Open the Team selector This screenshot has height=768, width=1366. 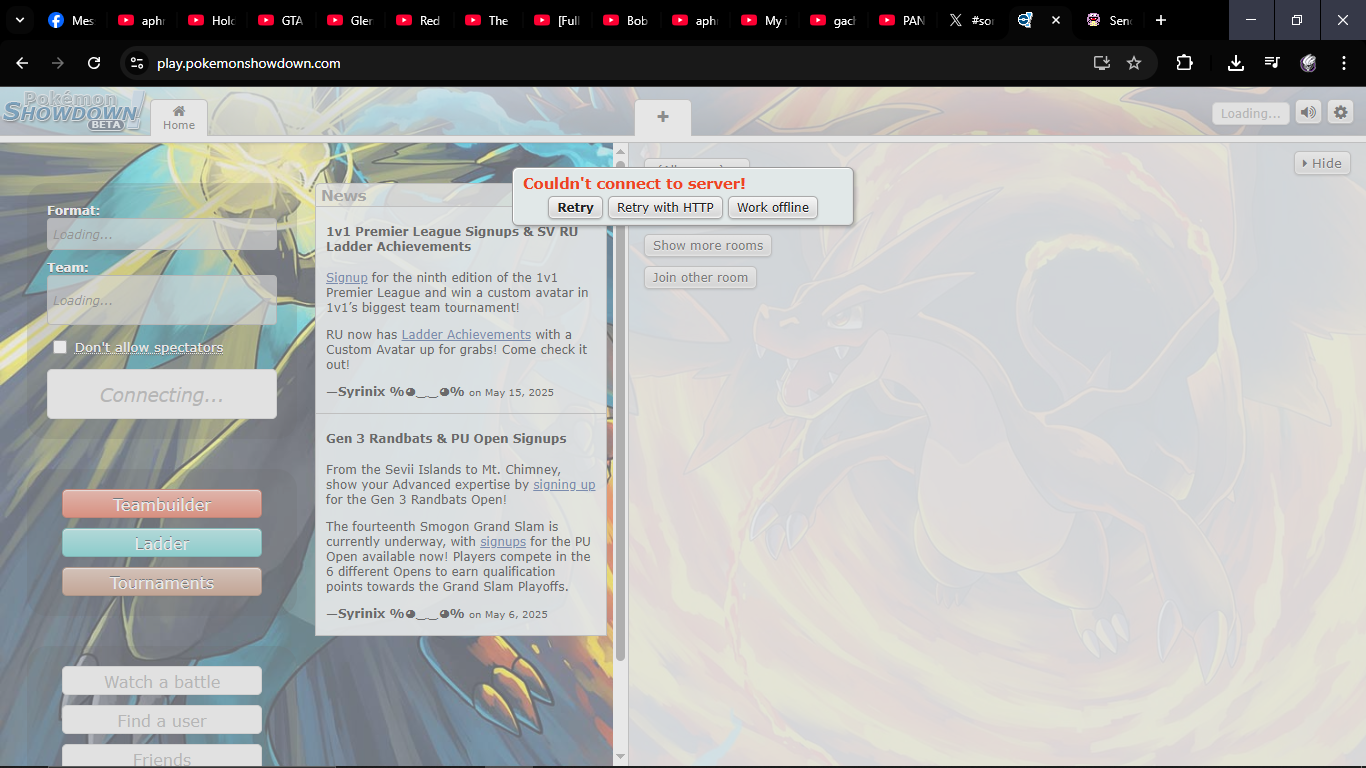click(x=162, y=300)
